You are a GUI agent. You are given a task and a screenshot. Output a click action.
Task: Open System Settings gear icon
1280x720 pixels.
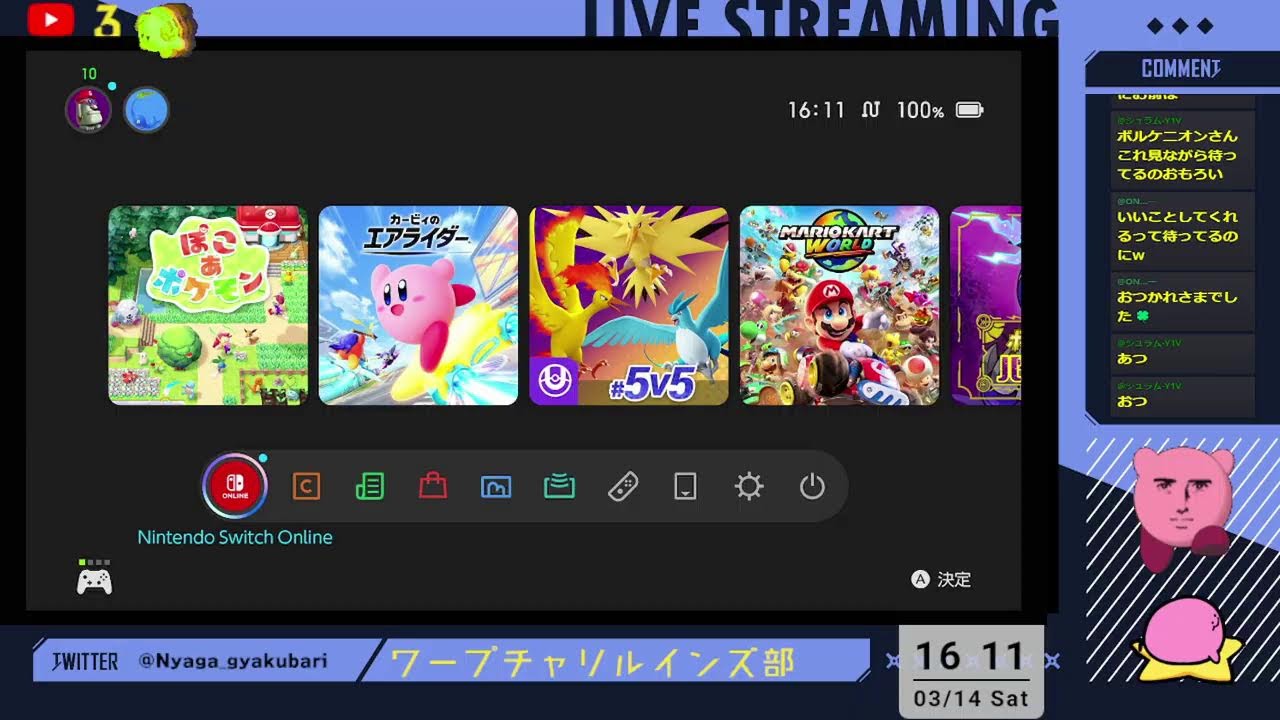click(x=749, y=487)
